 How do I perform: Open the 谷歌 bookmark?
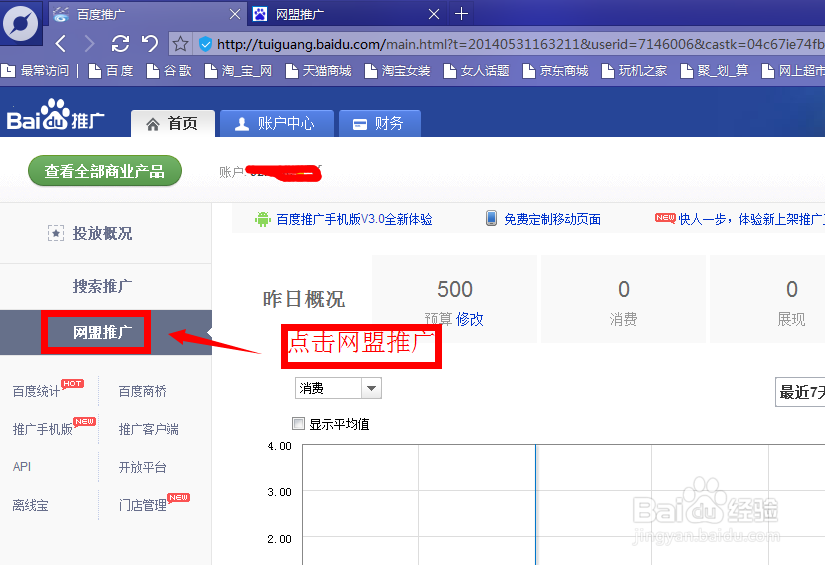(169, 70)
